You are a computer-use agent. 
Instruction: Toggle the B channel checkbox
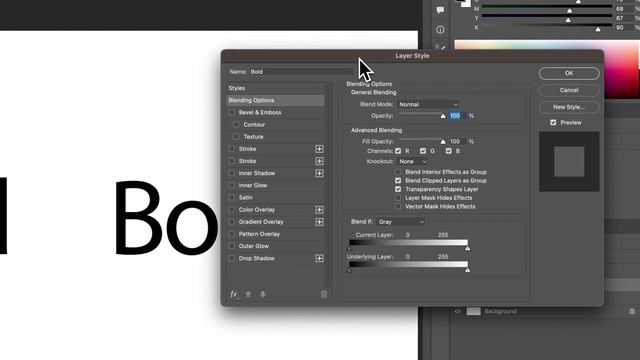[449, 151]
